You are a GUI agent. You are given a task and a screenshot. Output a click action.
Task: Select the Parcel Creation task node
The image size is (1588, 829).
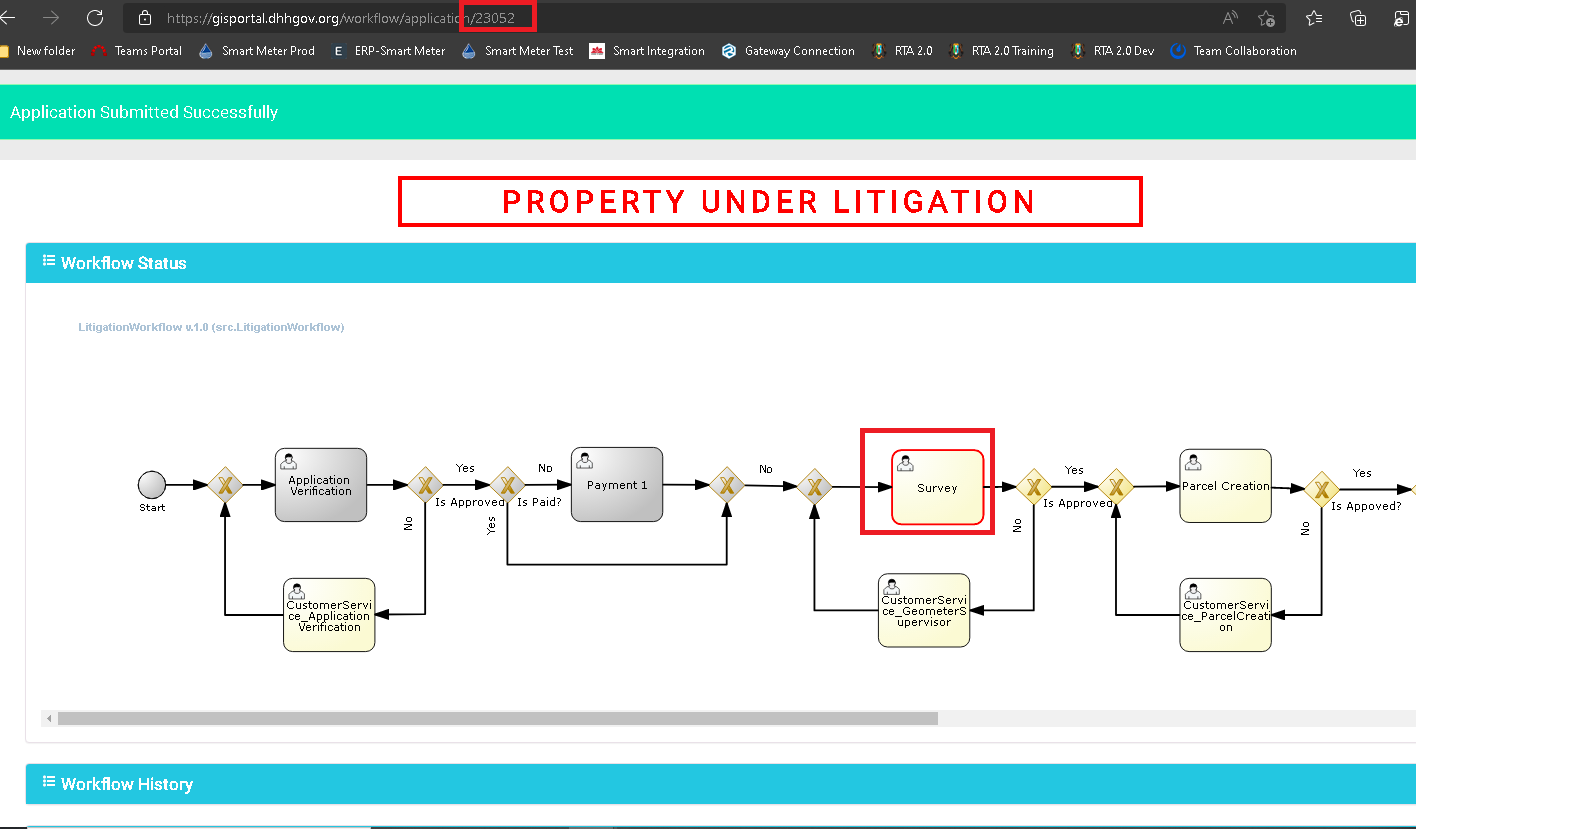tap(1226, 486)
